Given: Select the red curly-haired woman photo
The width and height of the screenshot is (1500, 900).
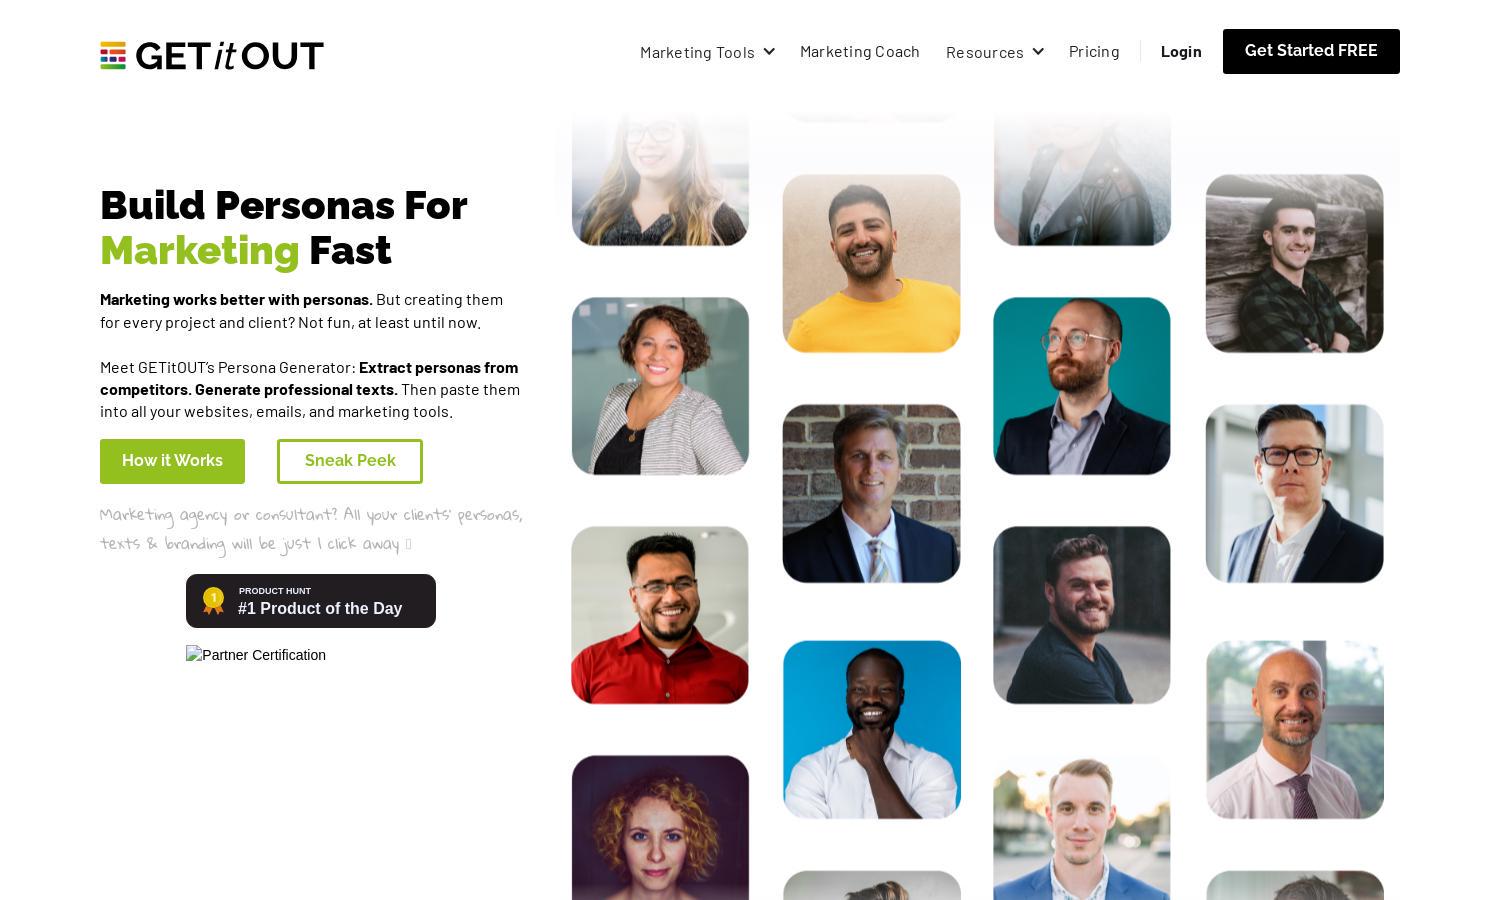Looking at the screenshot, I should coord(660,828).
